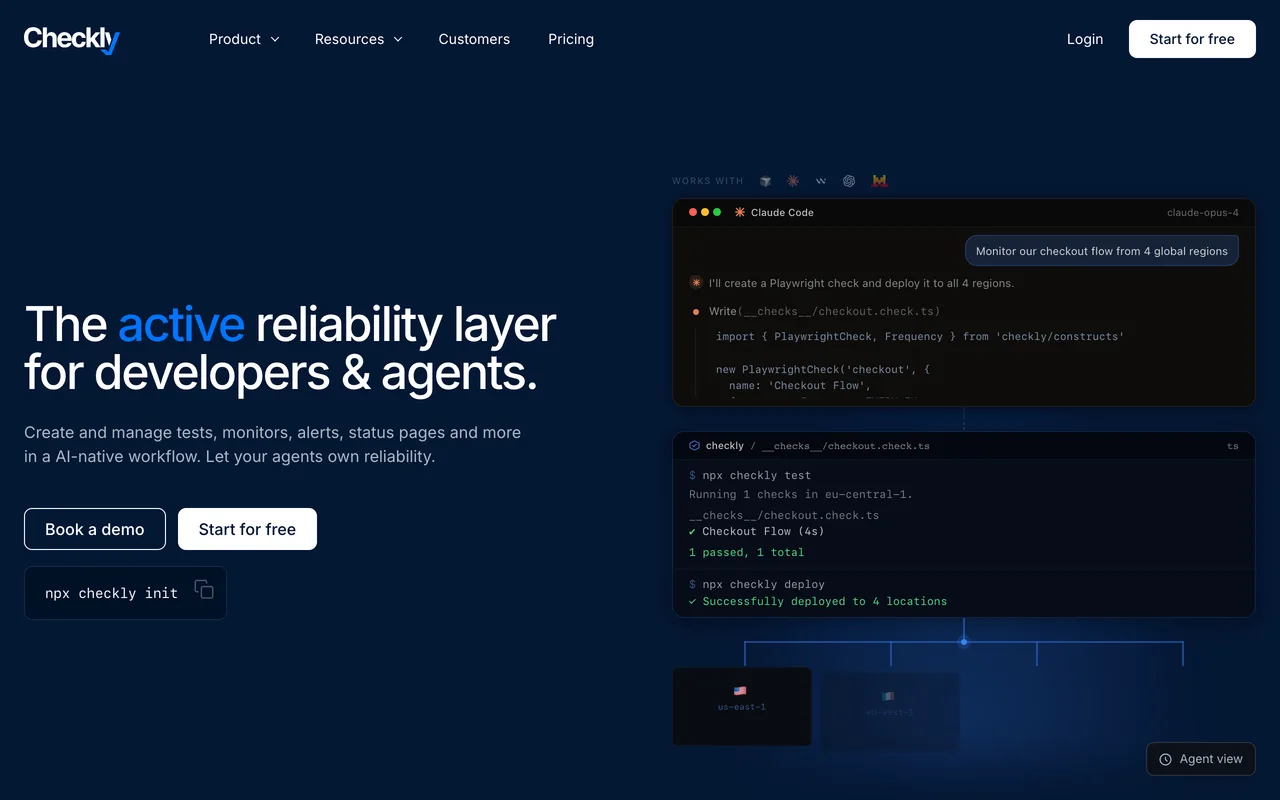Open the Customers page
Screen dimensions: 1280x800
[474, 39]
